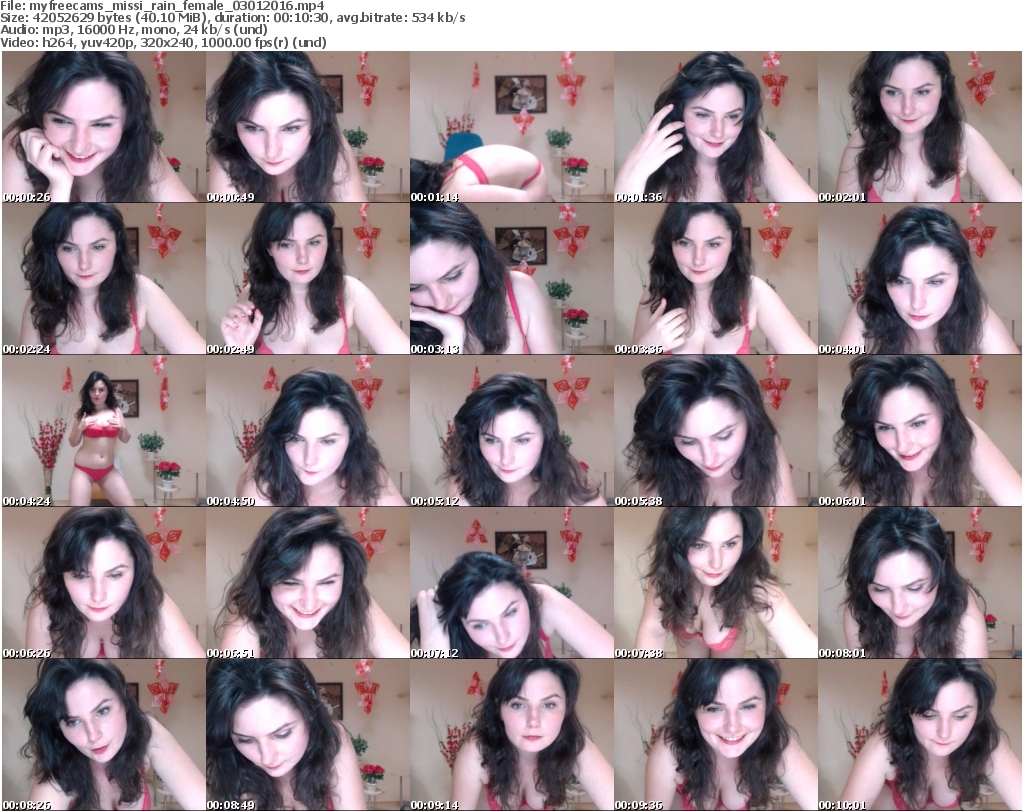Select the thumbnail stamped 00:03:13
Viewport: 1024px width, 811px height.
pos(512,279)
